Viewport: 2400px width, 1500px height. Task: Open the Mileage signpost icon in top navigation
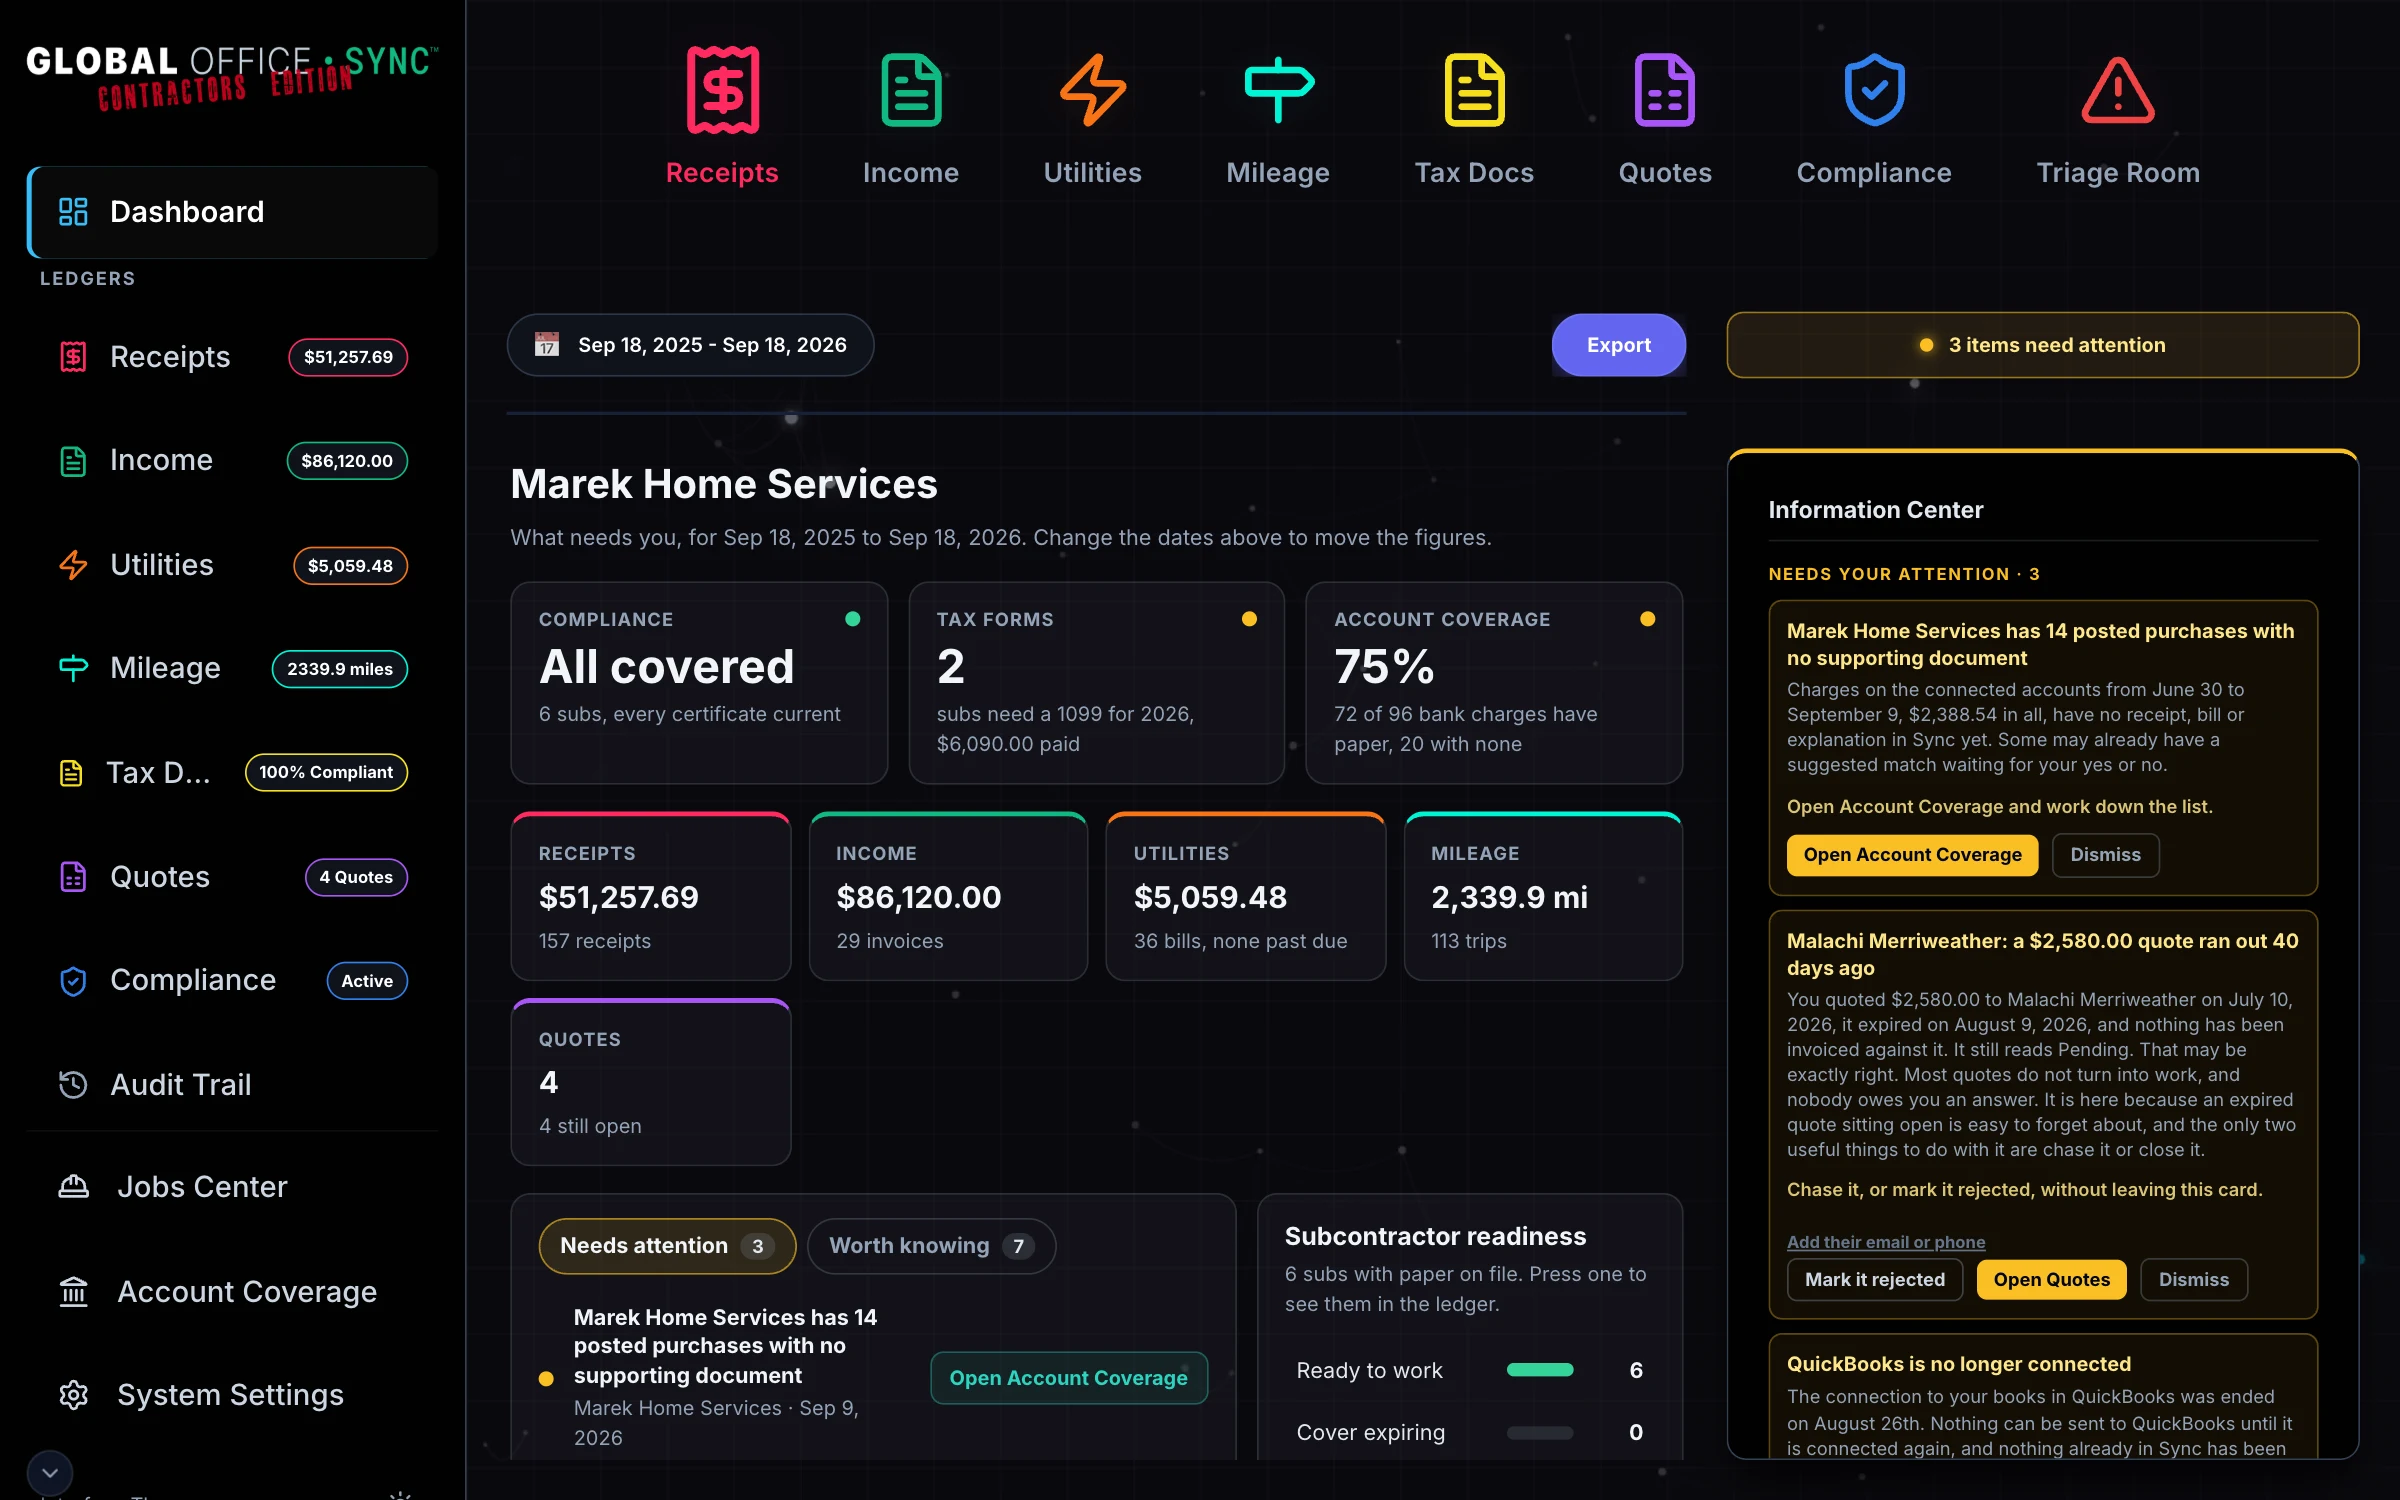coord(1278,90)
